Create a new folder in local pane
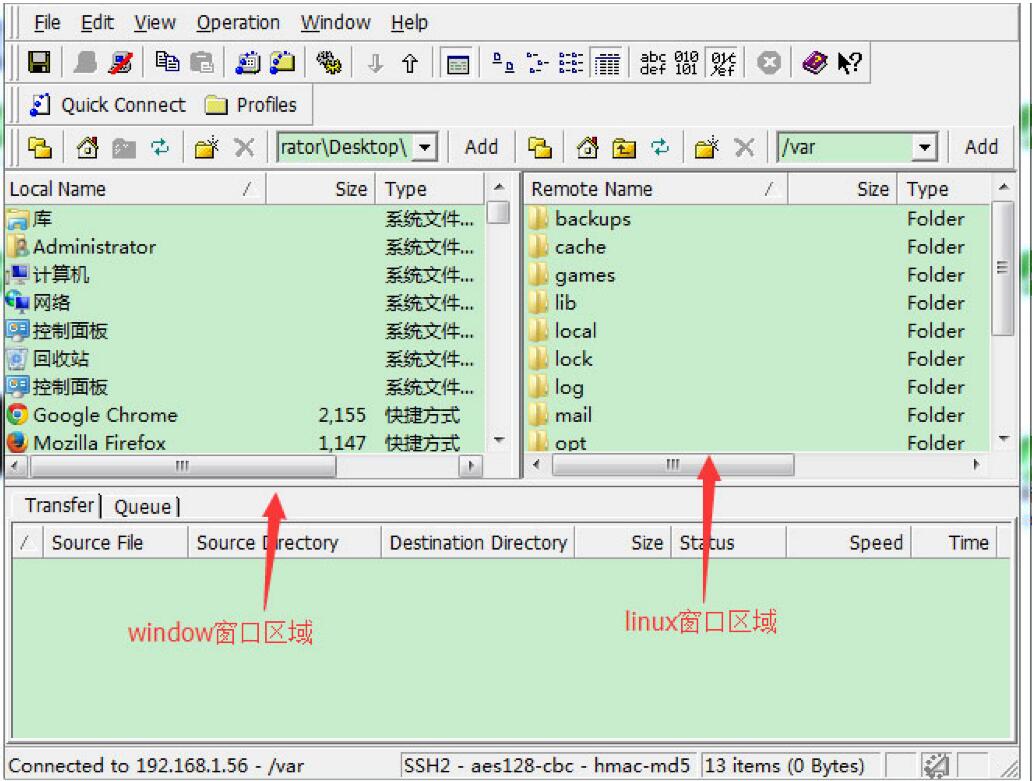The width and height of the screenshot is (1032, 781). click(x=207, y=148)
